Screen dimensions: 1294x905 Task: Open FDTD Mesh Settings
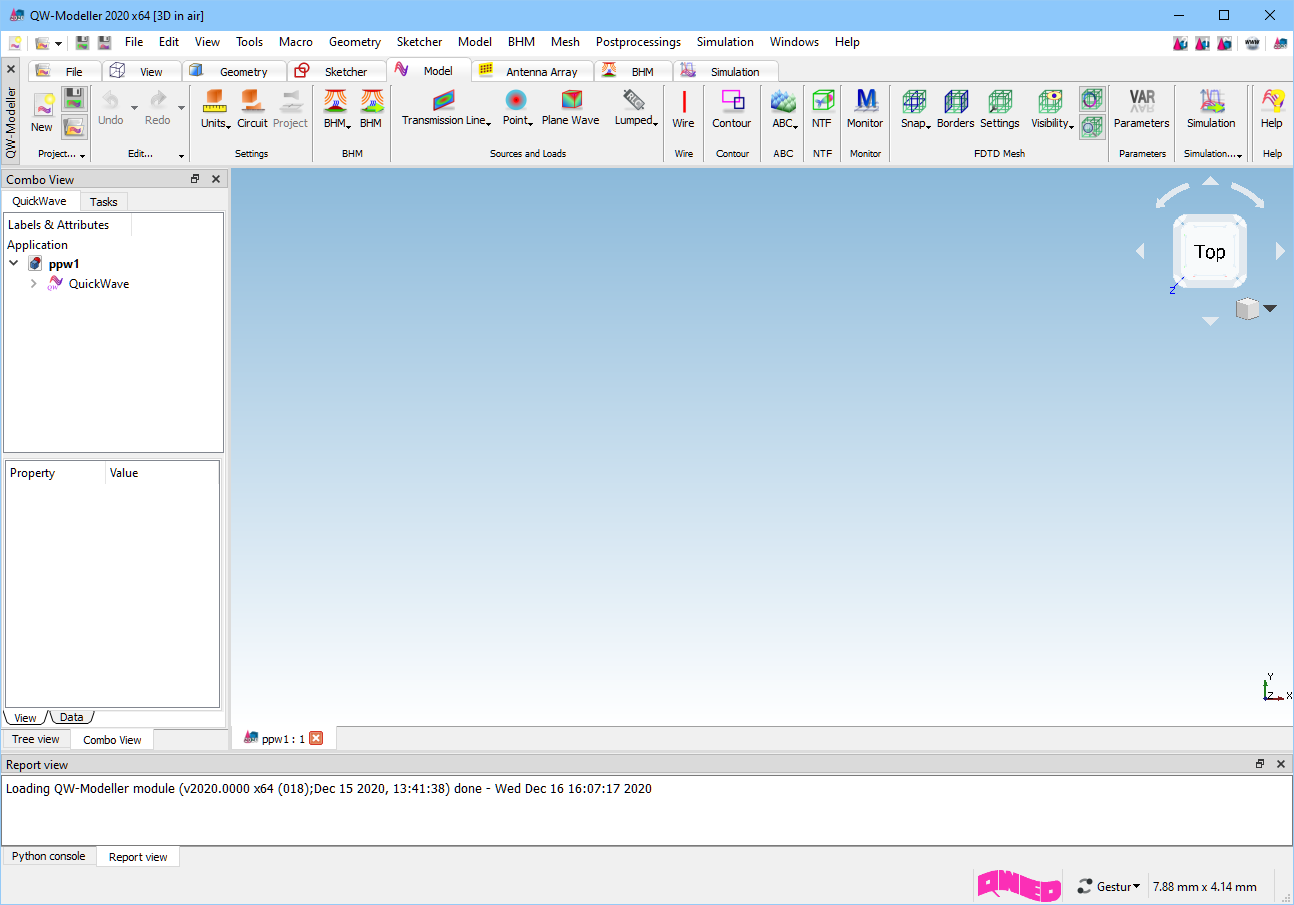[999, 110]
